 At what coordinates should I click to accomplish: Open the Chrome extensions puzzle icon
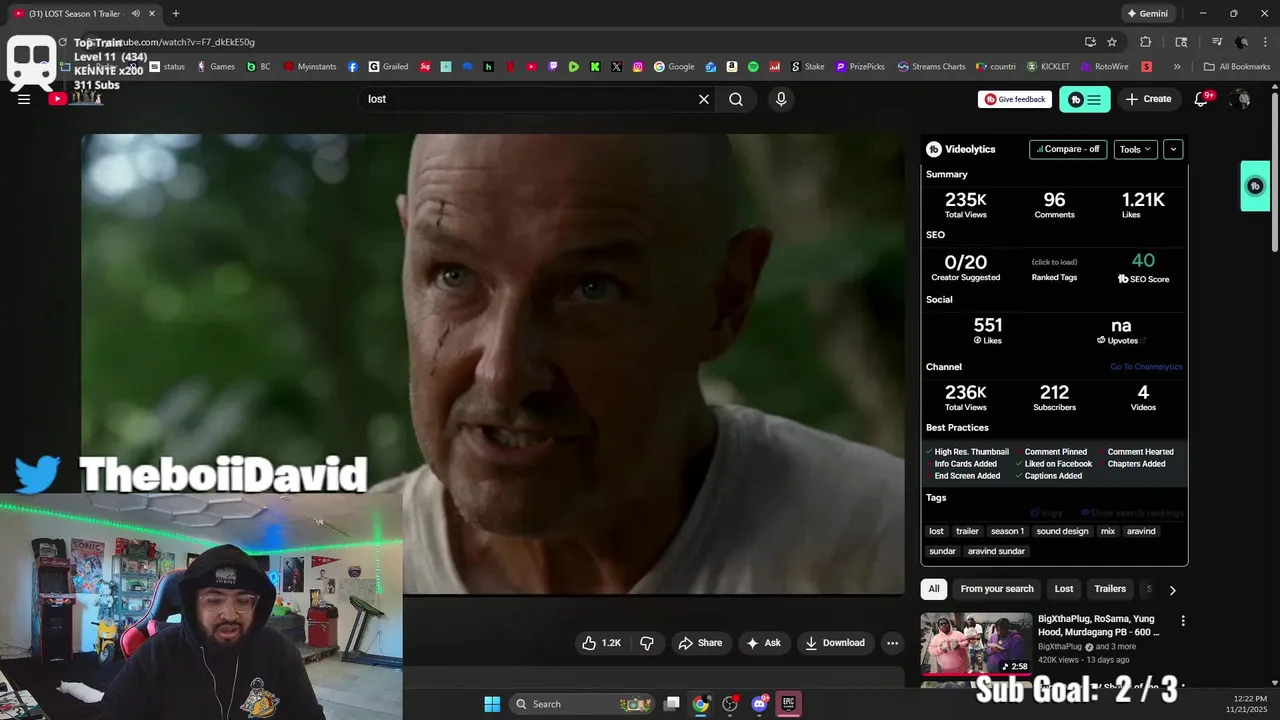point(1146,42)
